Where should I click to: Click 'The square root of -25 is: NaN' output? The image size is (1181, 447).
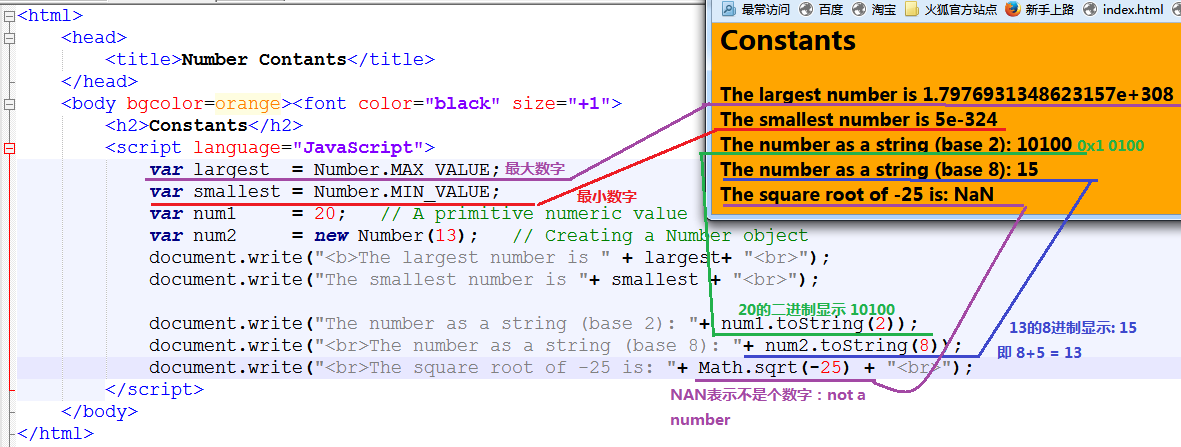point(857,194)
